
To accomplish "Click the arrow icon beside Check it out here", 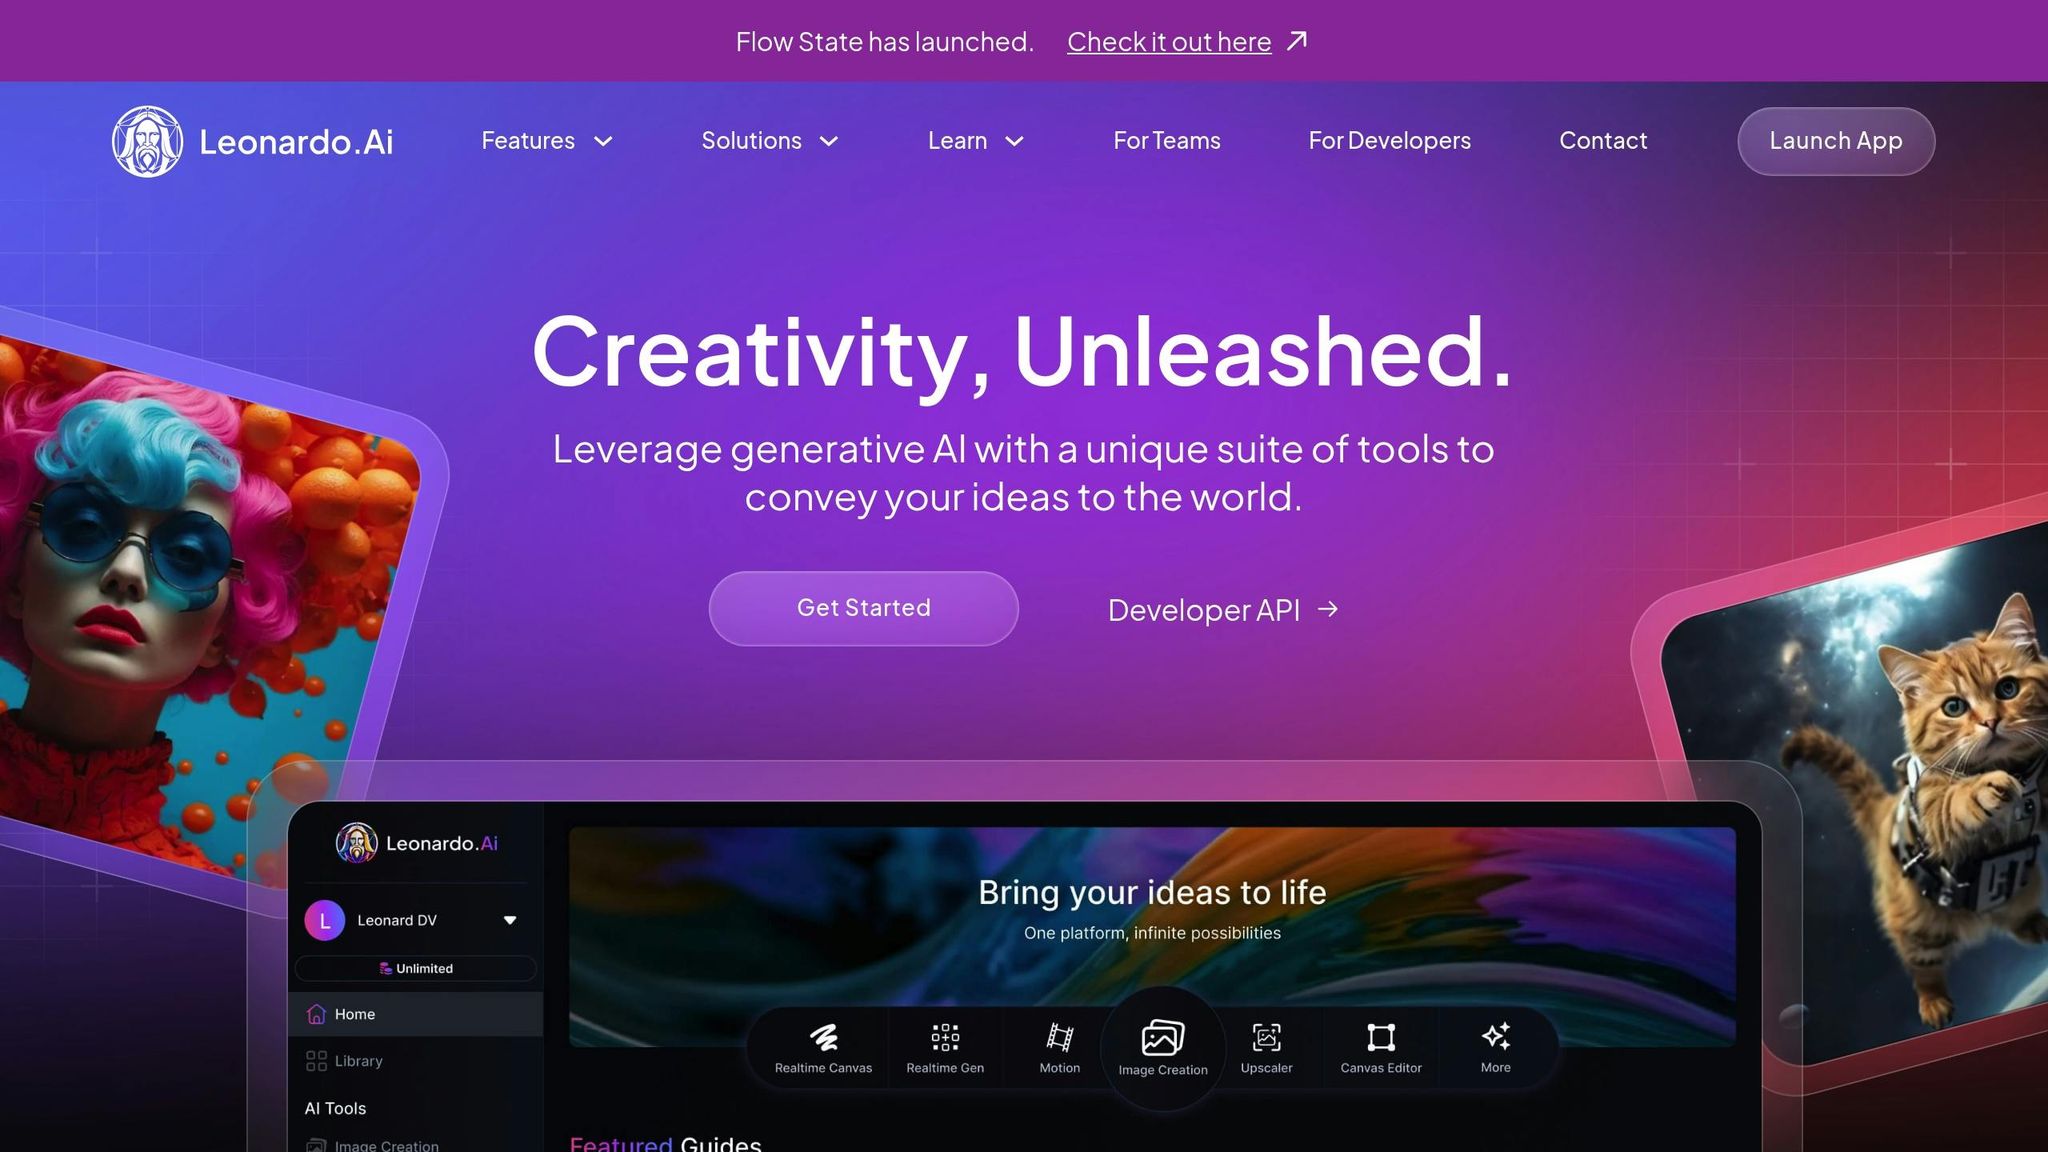I will pyautogui.click(x=1297, y=41).
